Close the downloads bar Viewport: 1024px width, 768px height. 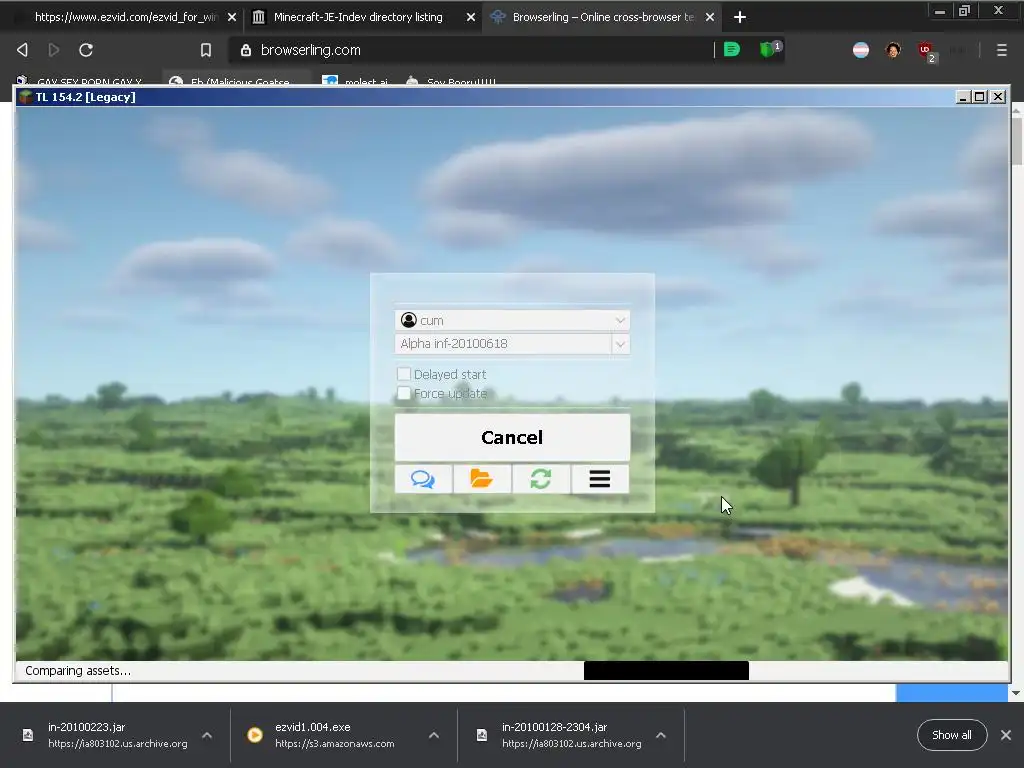(x=1006, y=735)
